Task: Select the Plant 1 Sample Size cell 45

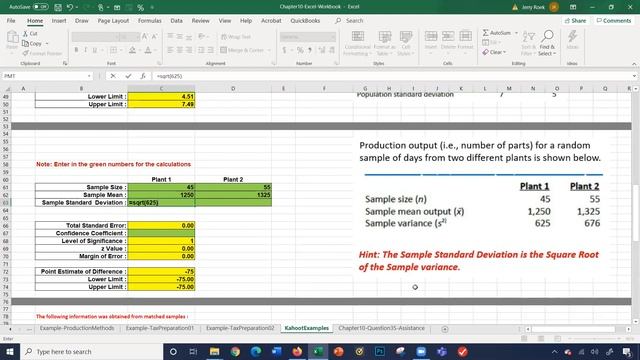Action: 161,187
